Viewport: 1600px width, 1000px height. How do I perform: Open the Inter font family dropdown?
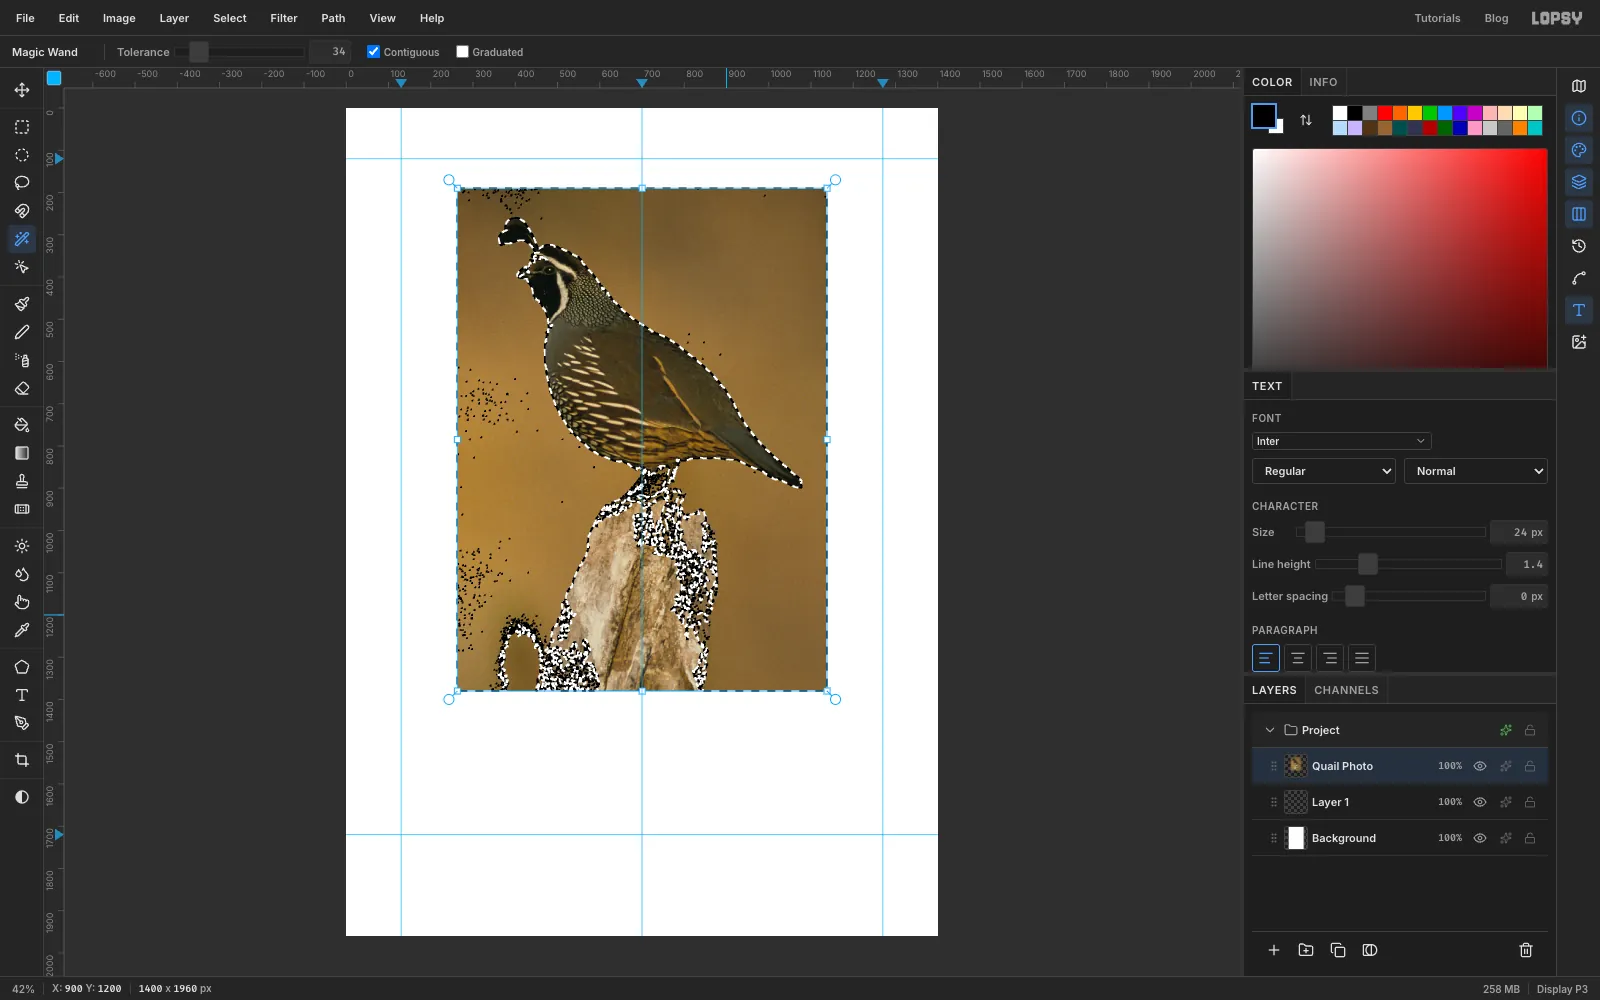coord(1341,441)
